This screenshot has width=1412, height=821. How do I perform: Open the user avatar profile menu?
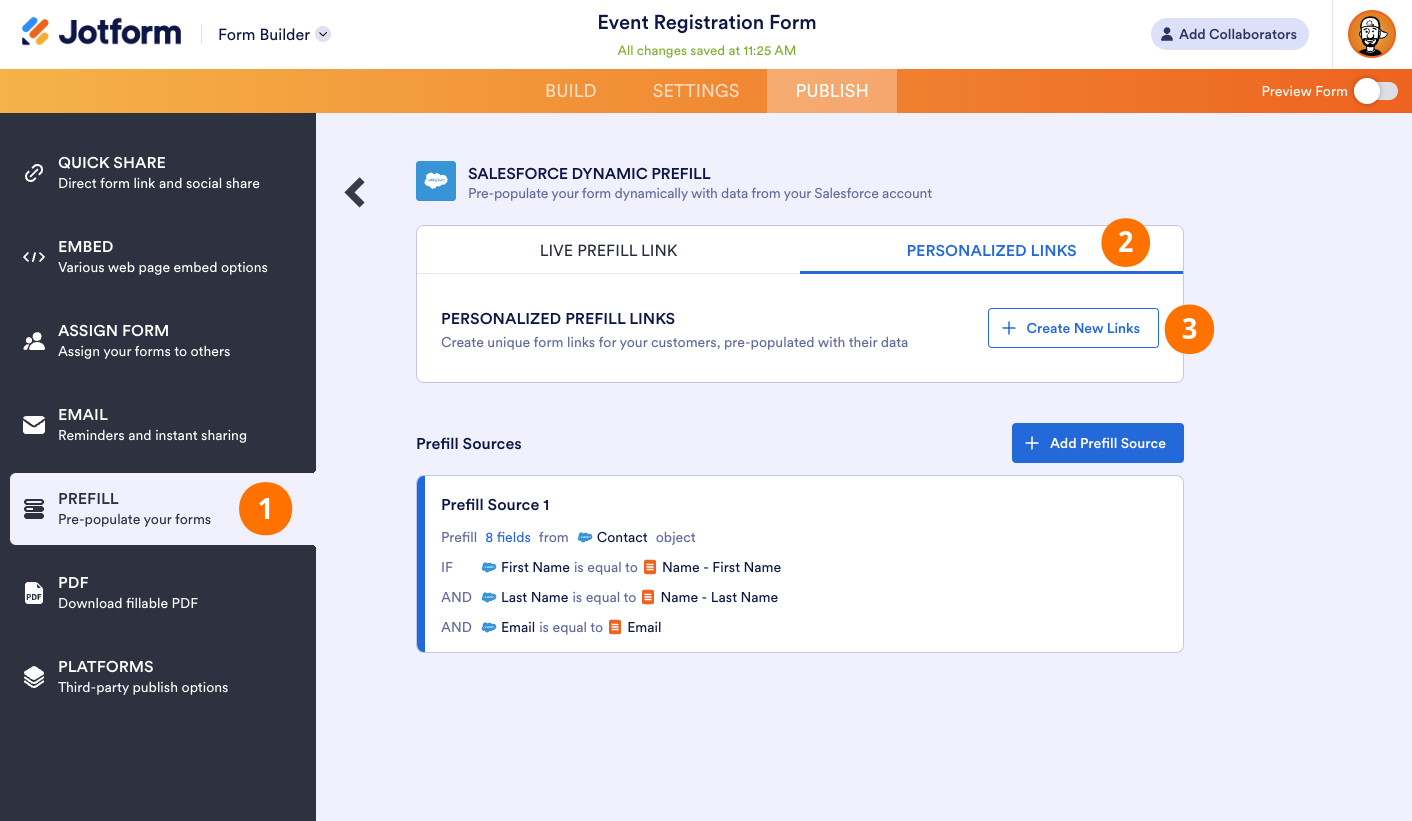(x=1371, y=34)
